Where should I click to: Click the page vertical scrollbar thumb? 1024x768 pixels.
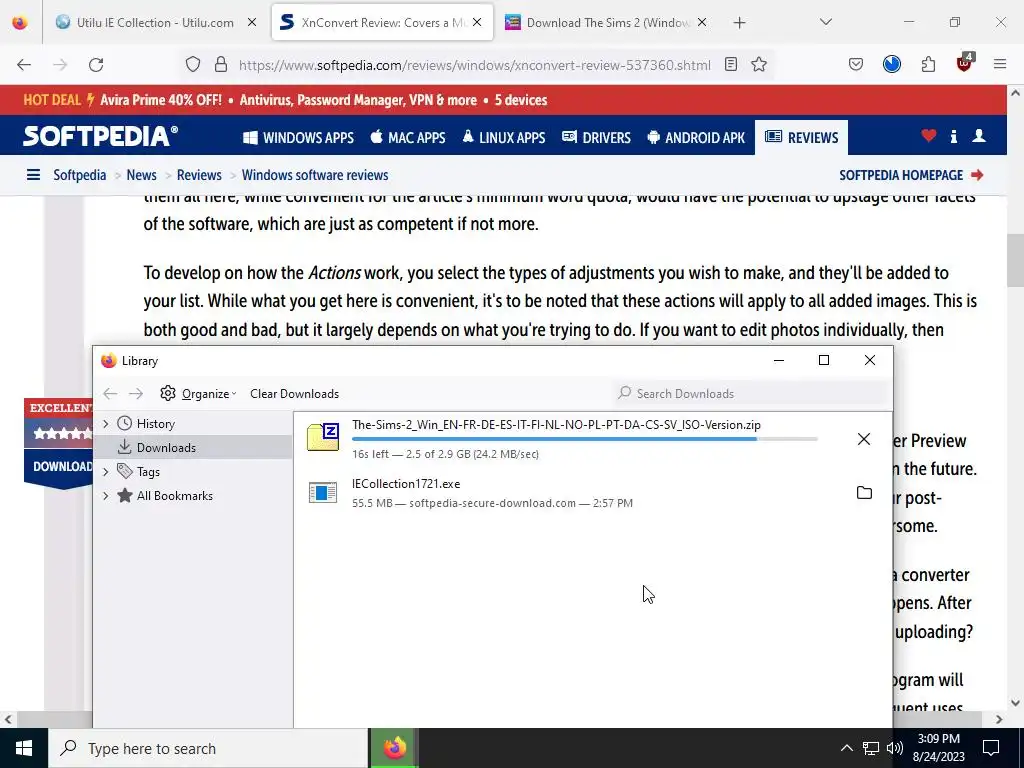click(x=1015, y=260)
